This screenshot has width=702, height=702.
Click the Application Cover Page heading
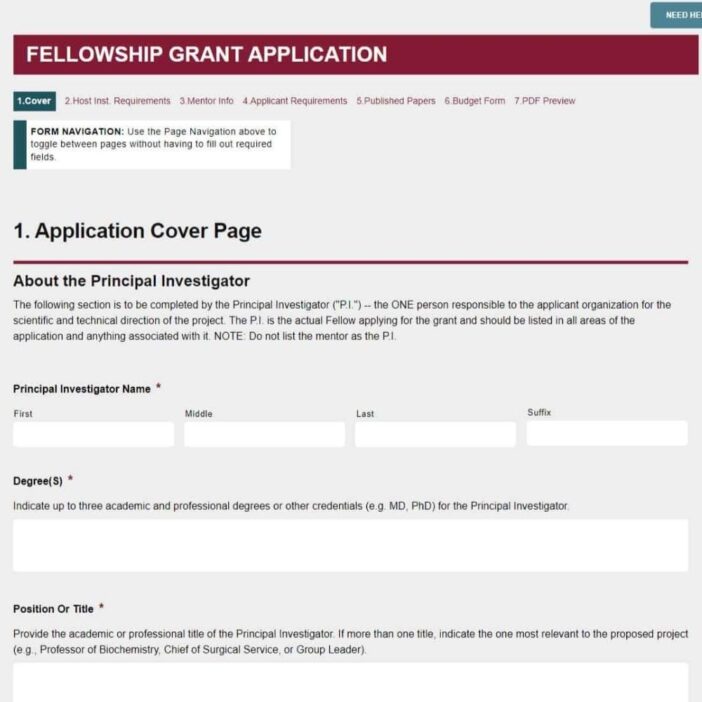tap(137, 231)
